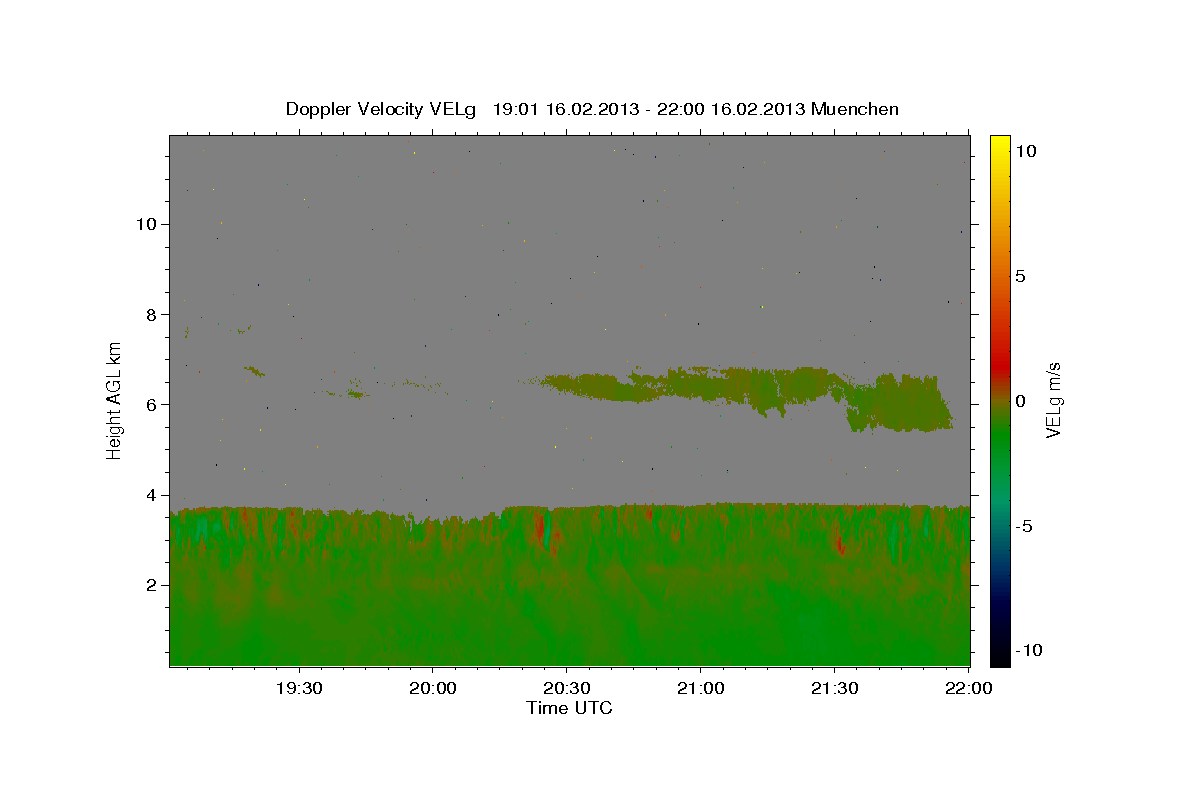
Task: Click the height axis label '2'
Action: pos(150,585)
